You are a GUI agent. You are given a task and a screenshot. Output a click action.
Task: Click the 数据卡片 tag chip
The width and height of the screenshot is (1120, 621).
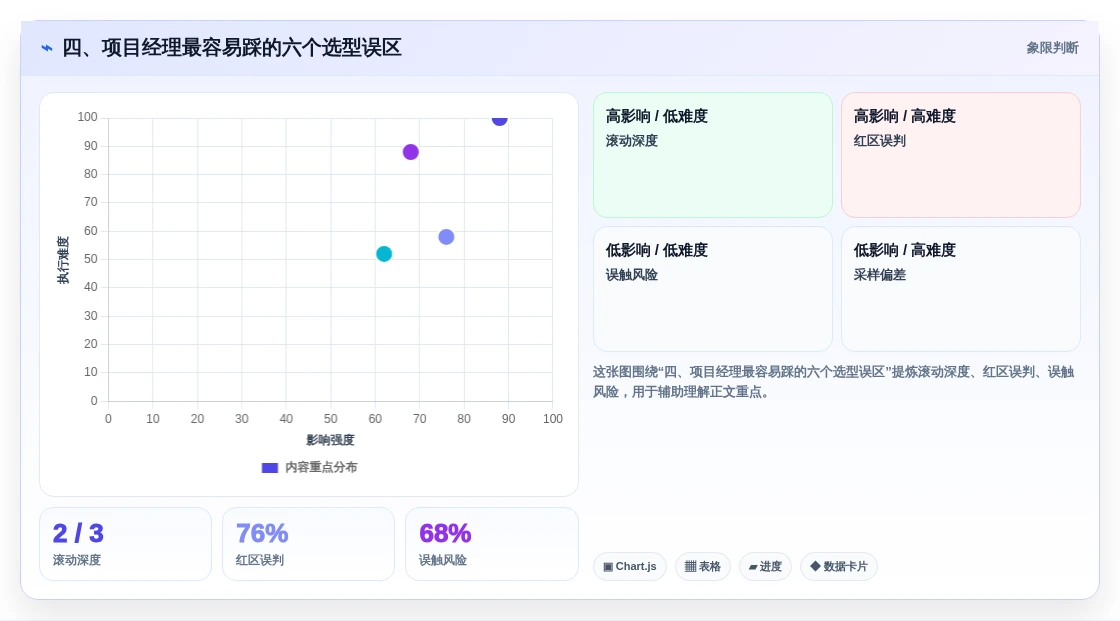(x=839, y=567)
